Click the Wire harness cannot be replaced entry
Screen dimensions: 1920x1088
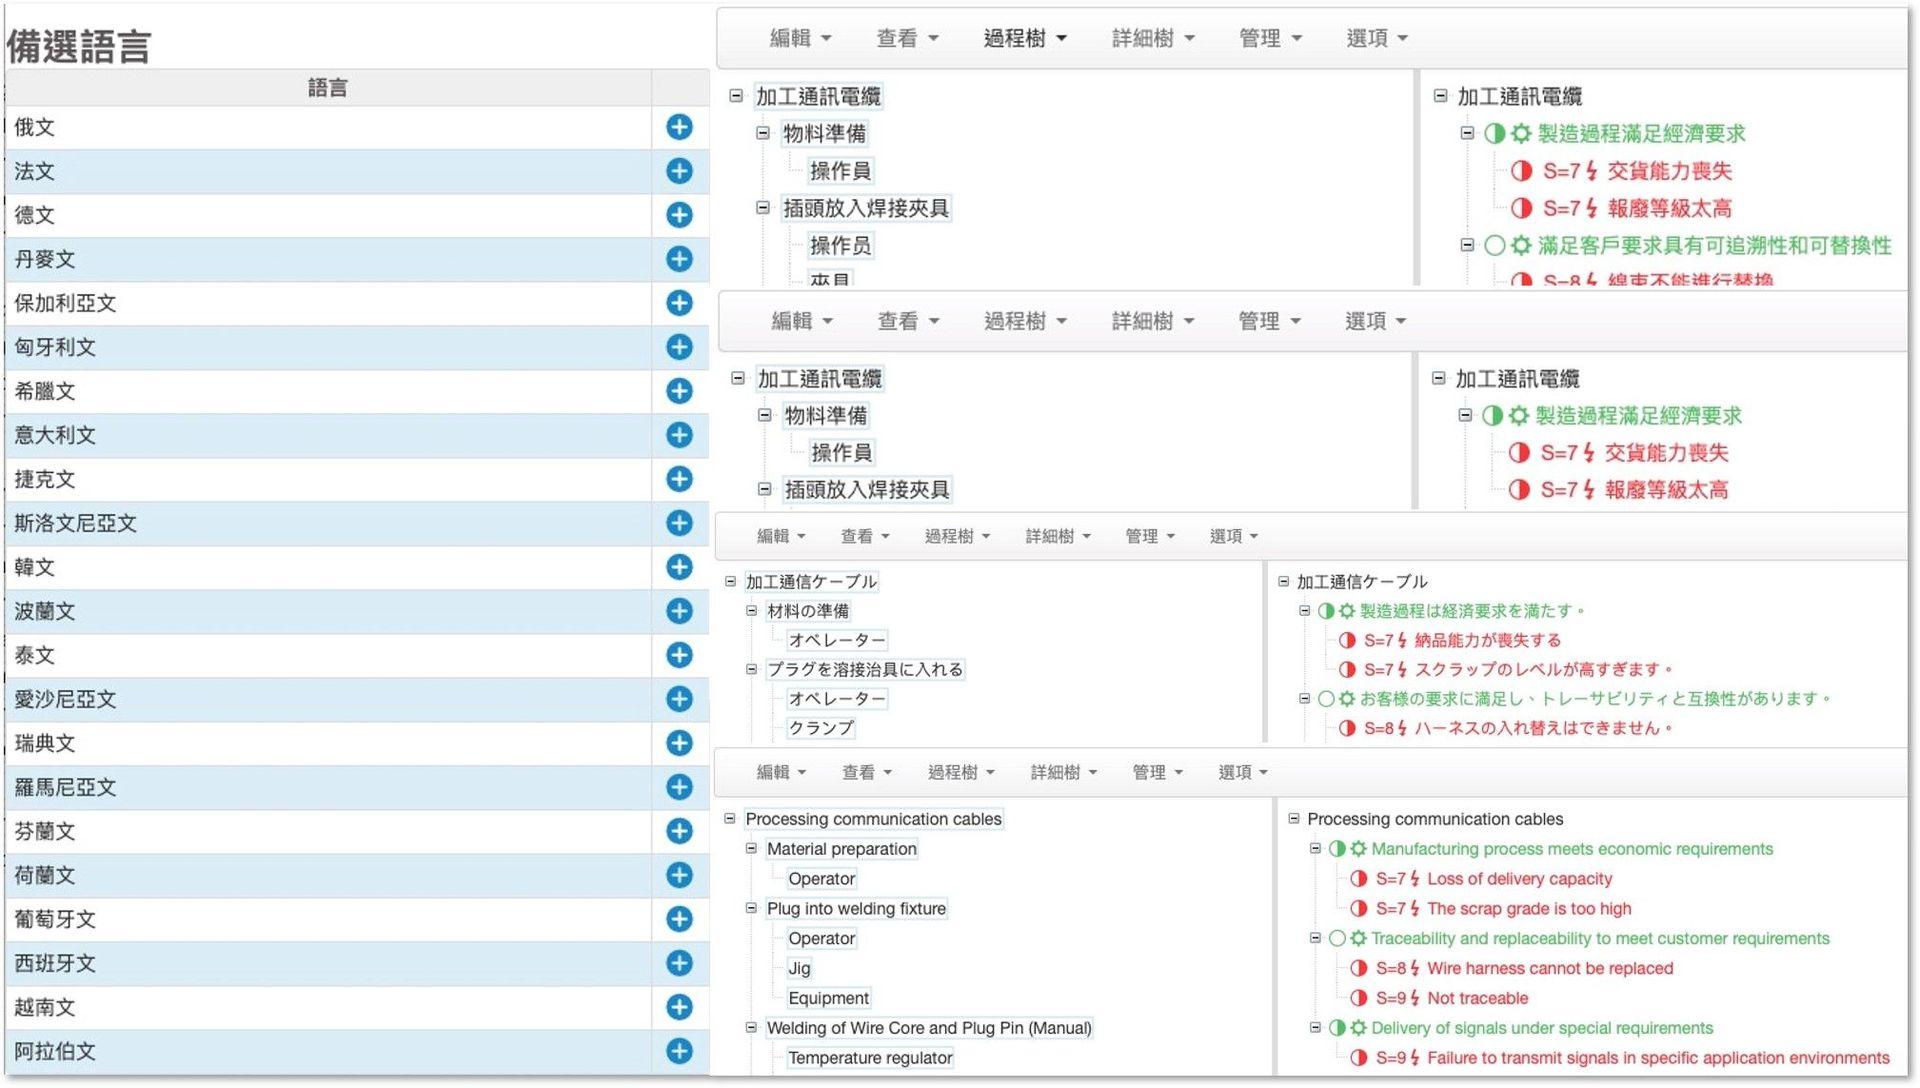[x=1549, y=968]
